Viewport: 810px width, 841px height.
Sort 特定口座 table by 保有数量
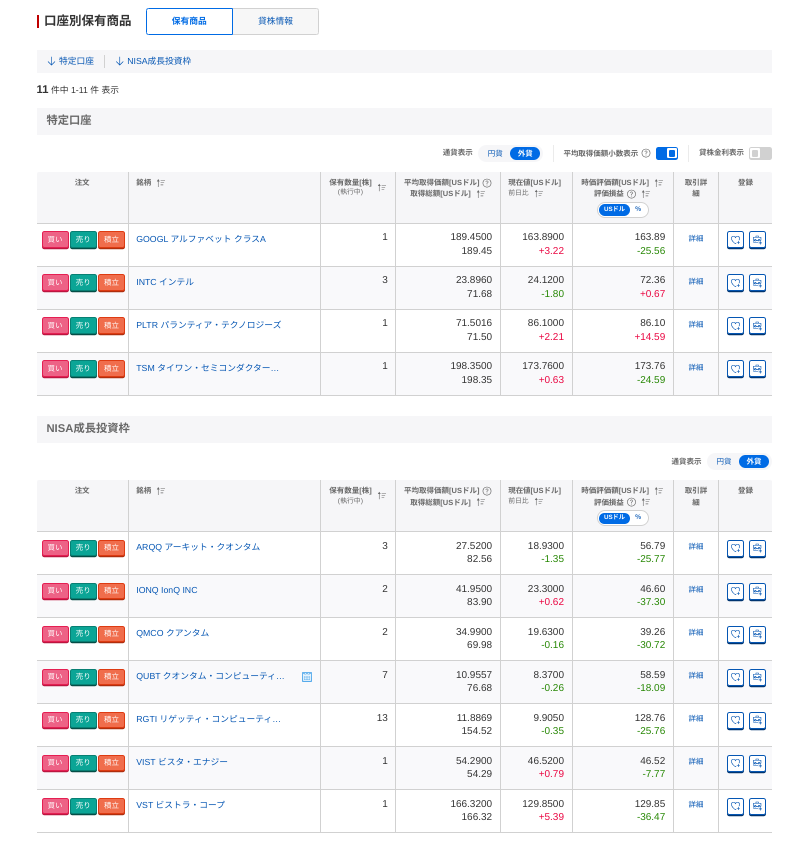(381, 187)
